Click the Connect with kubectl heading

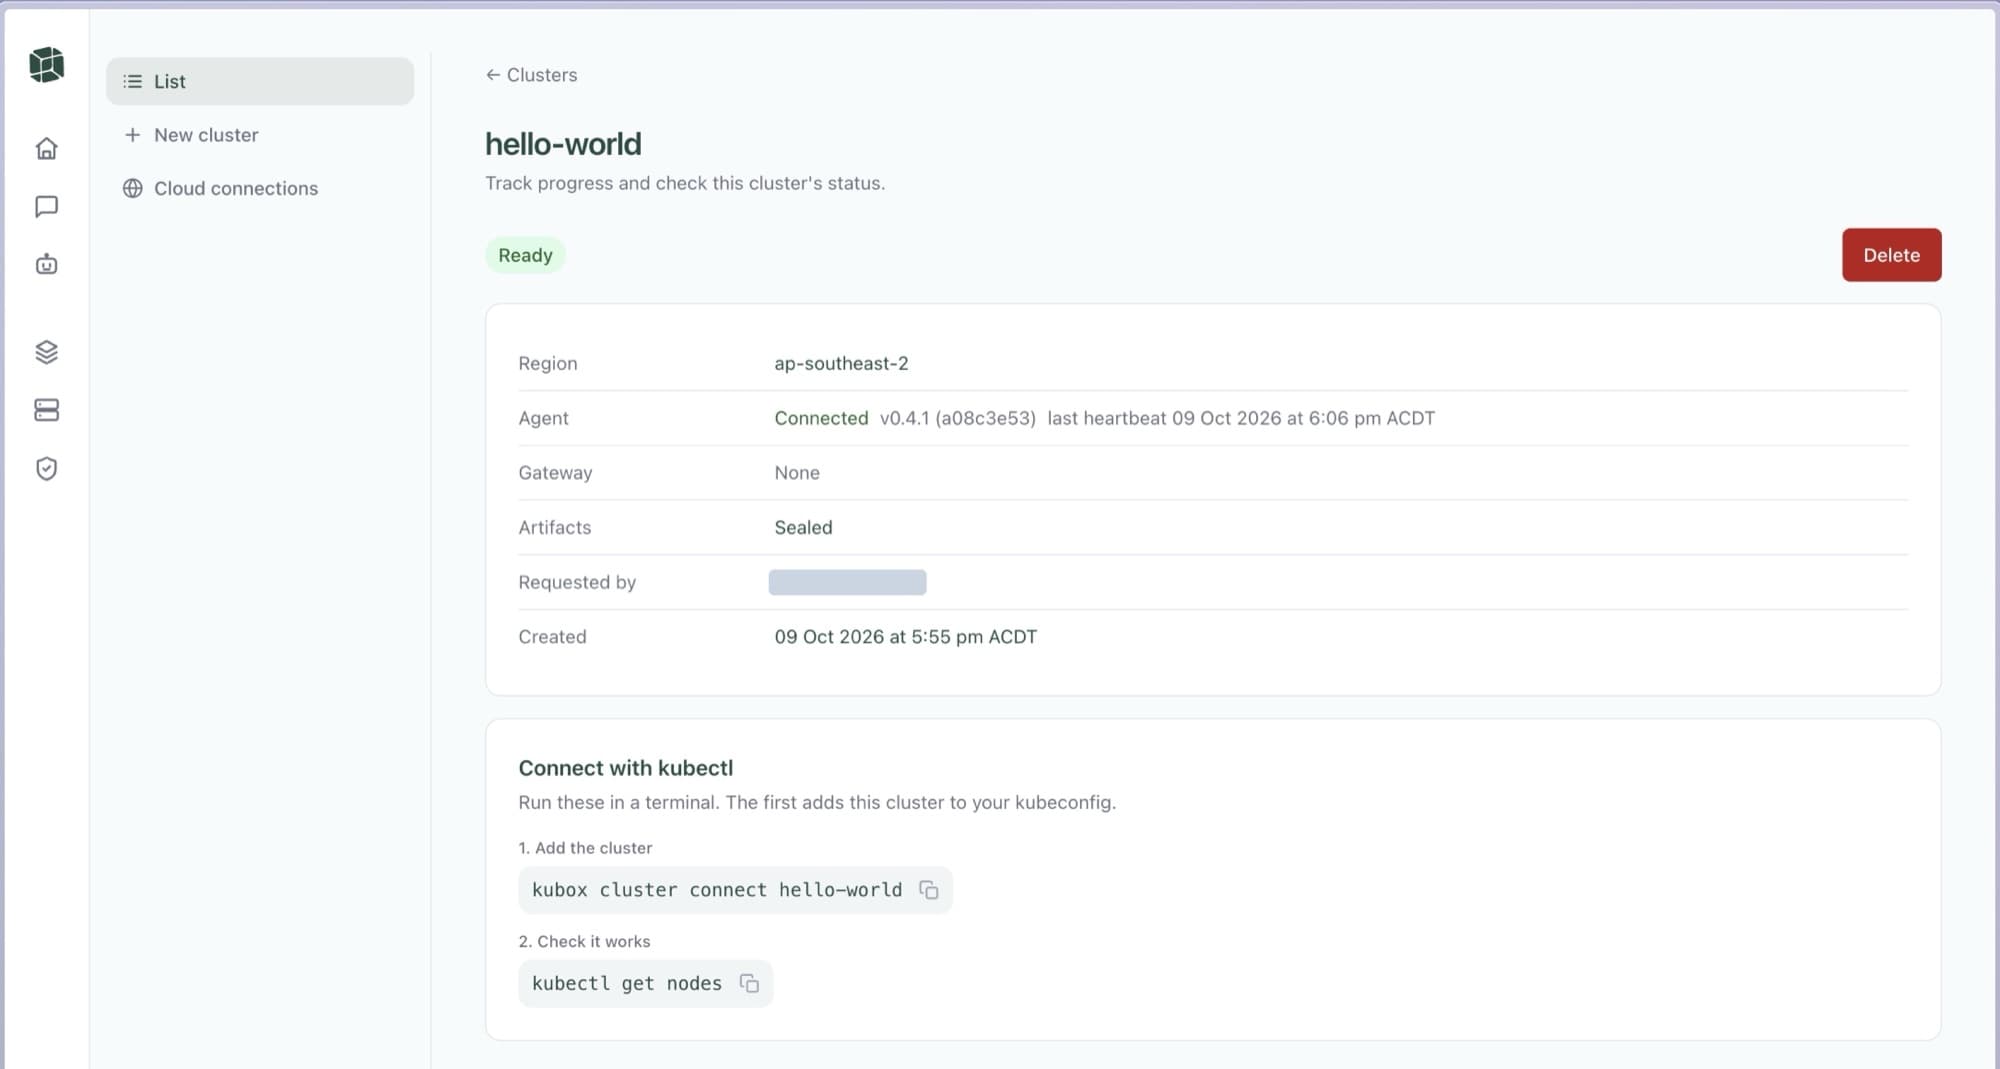point(626,768)
